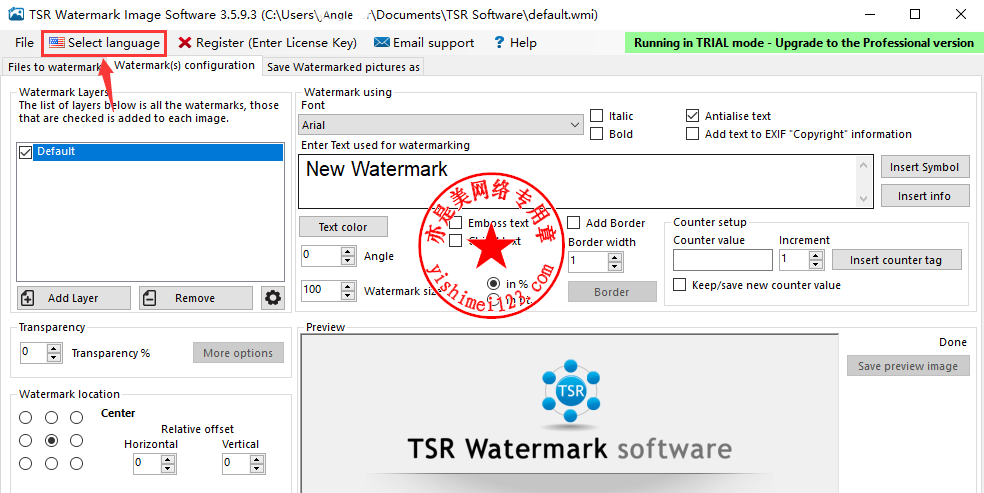Decrease Watermark size with down arrow
Screen dimensions: 984x493
pyautogui.click(x=348, y=295)
